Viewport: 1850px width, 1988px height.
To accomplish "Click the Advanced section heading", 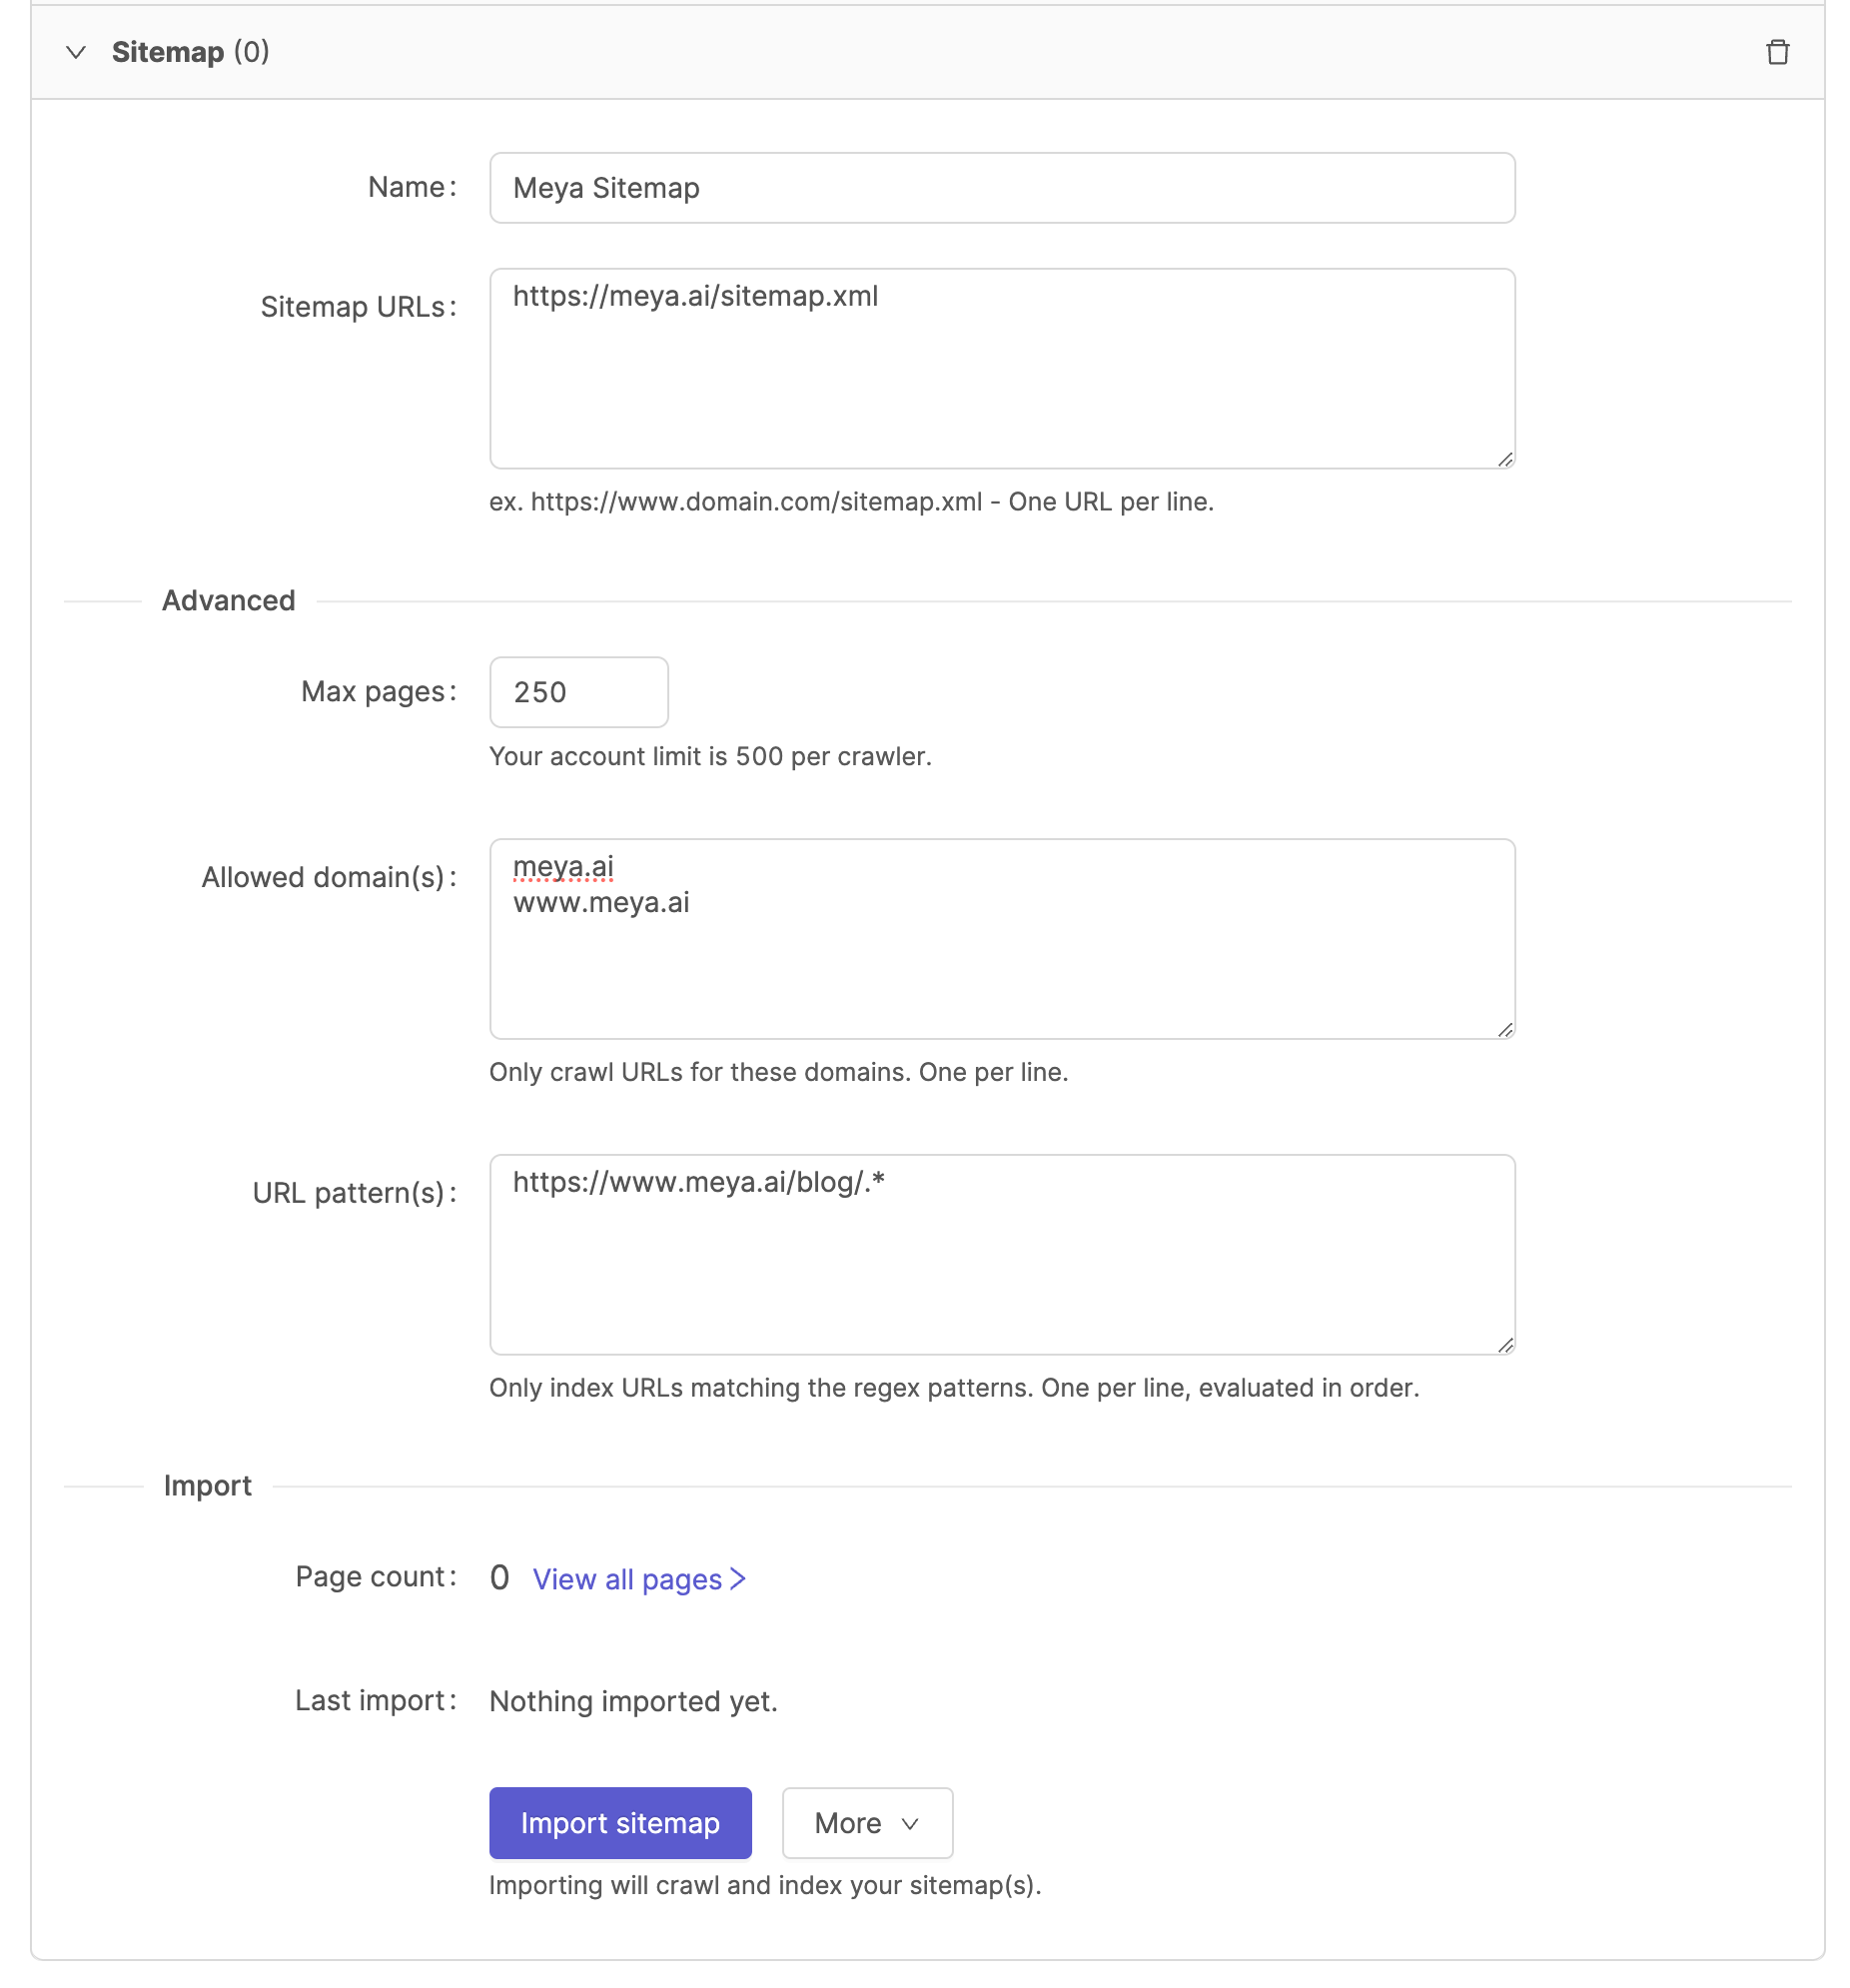I will (x=228, y=600).
